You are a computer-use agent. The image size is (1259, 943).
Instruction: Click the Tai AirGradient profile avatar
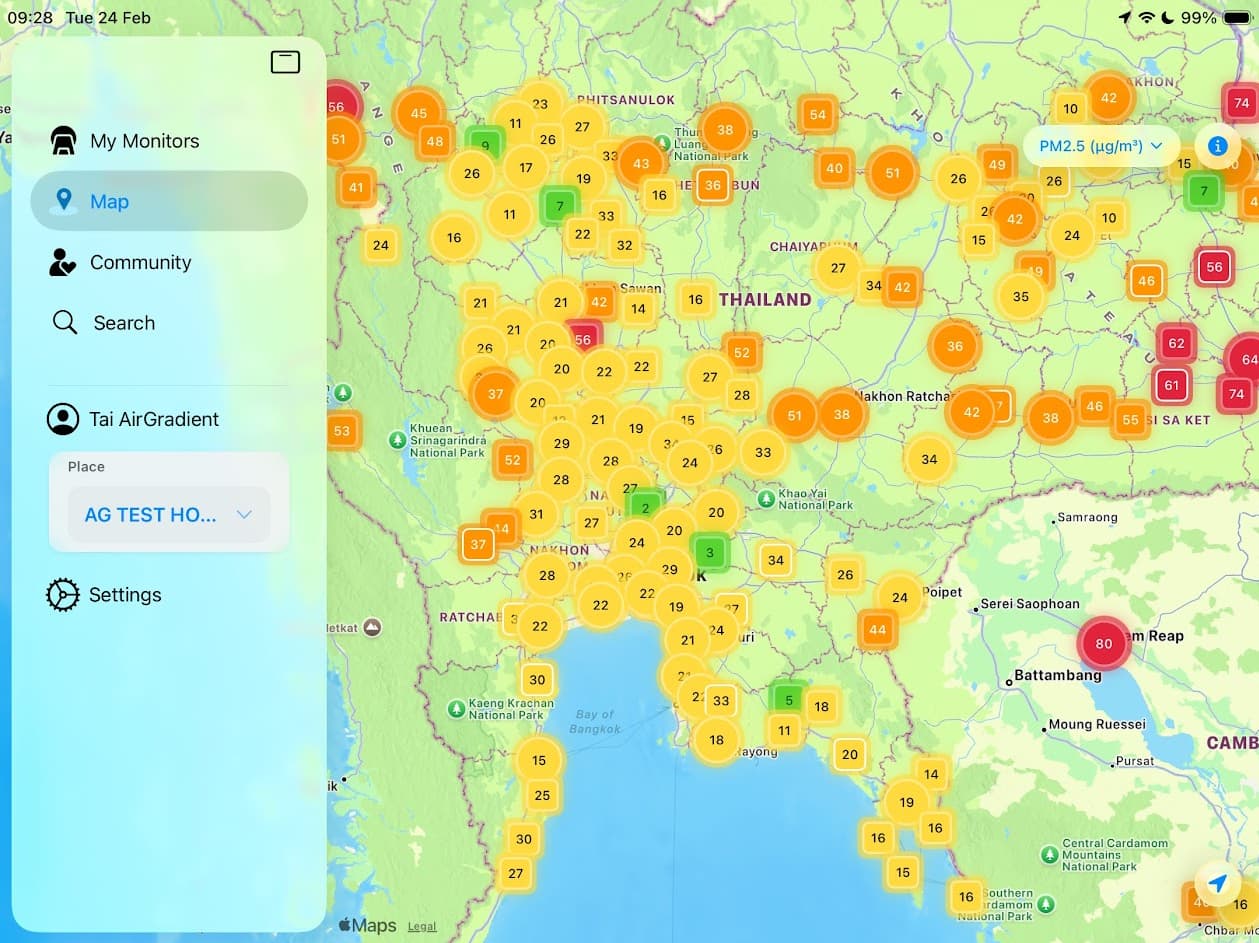click(63, 419)
